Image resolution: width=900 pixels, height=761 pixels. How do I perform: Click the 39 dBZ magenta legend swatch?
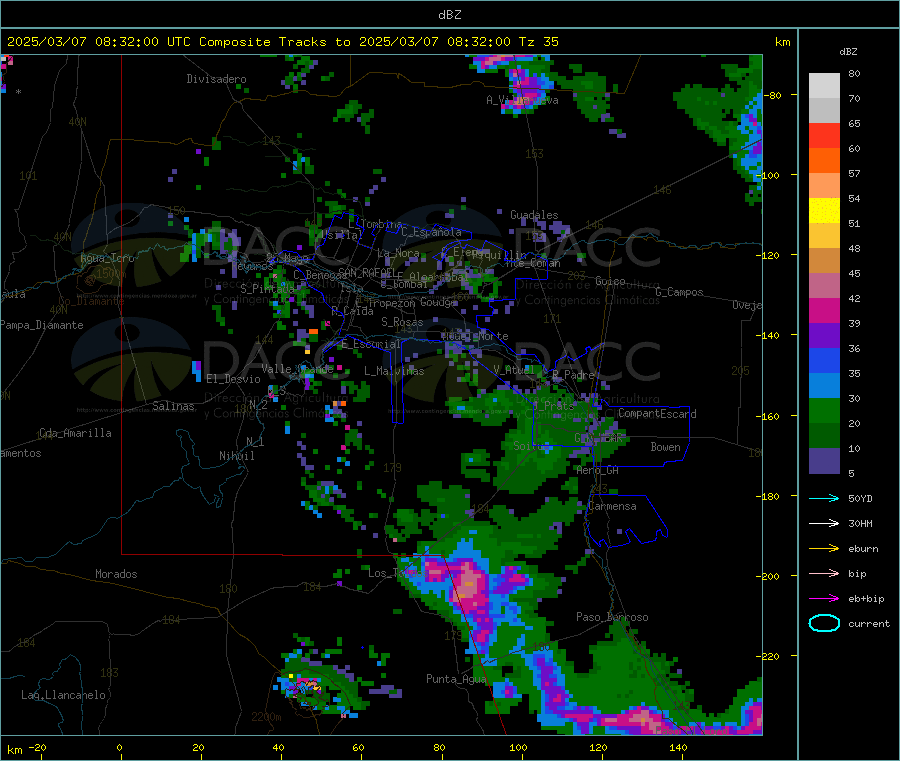point(824,310)
